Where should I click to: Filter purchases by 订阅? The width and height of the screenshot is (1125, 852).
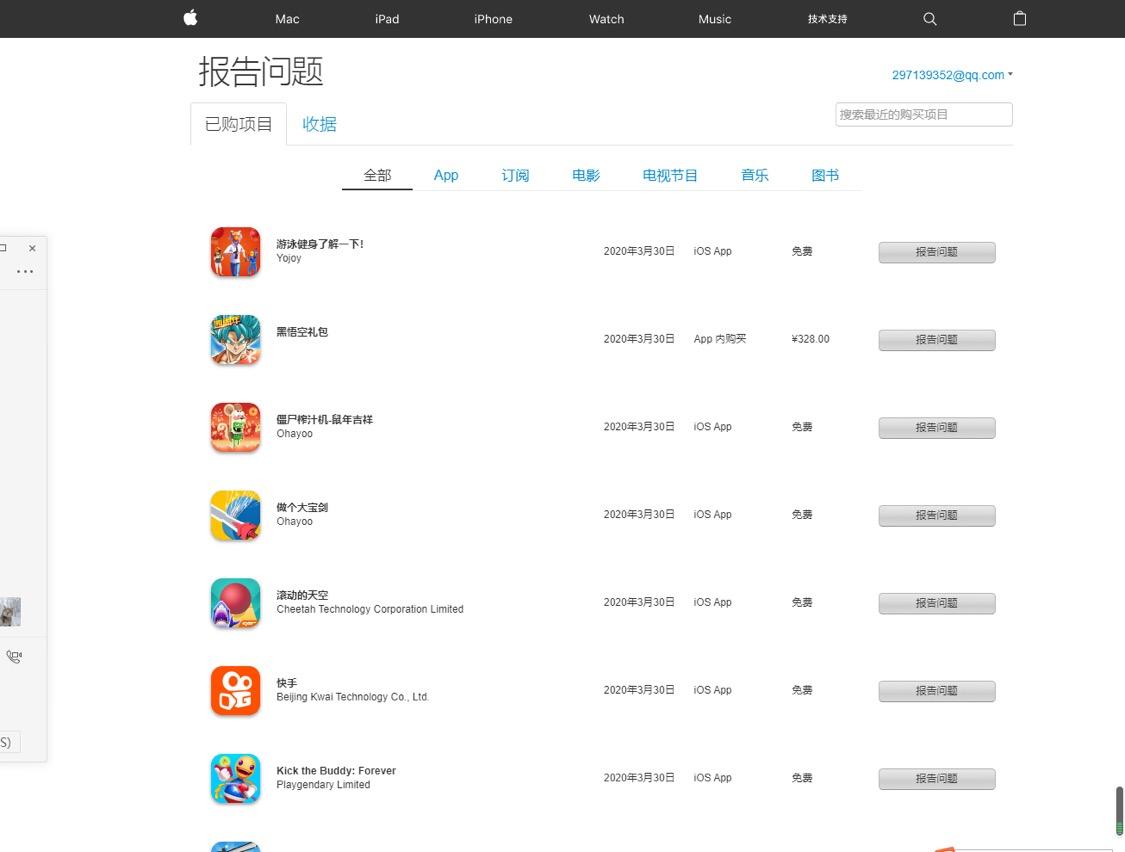tap(515, 175)
